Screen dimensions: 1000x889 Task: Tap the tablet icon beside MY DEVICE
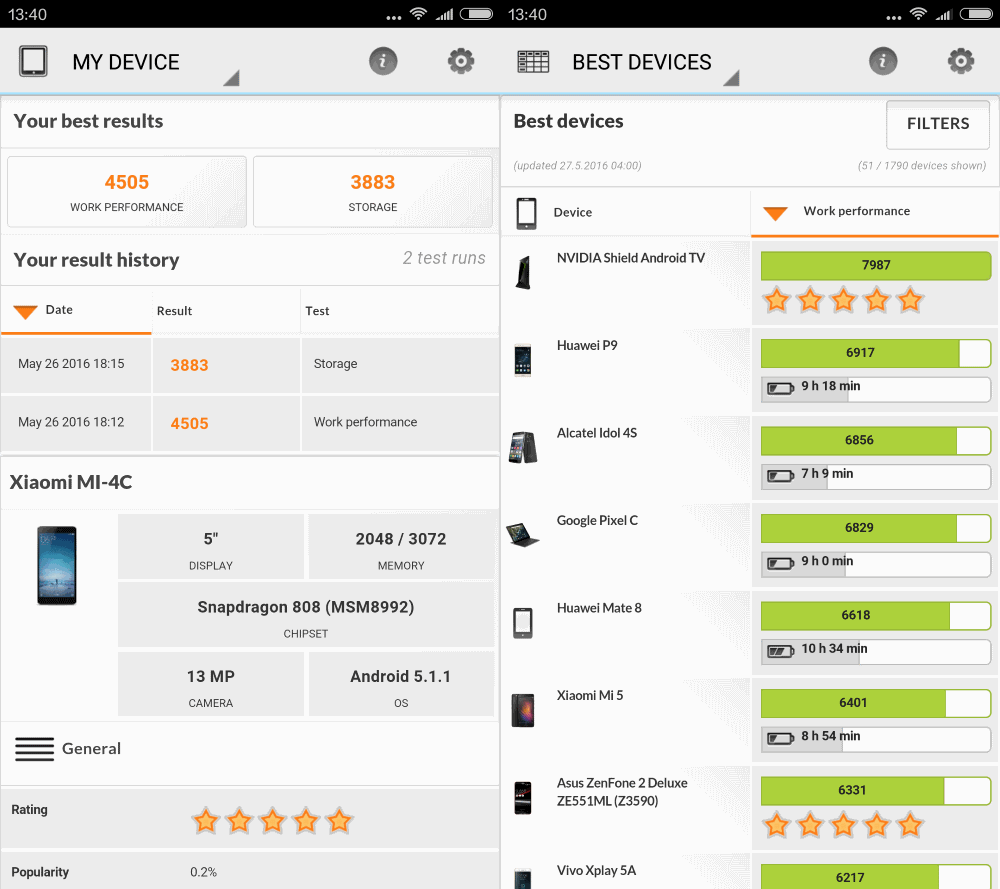pos(33,61)
